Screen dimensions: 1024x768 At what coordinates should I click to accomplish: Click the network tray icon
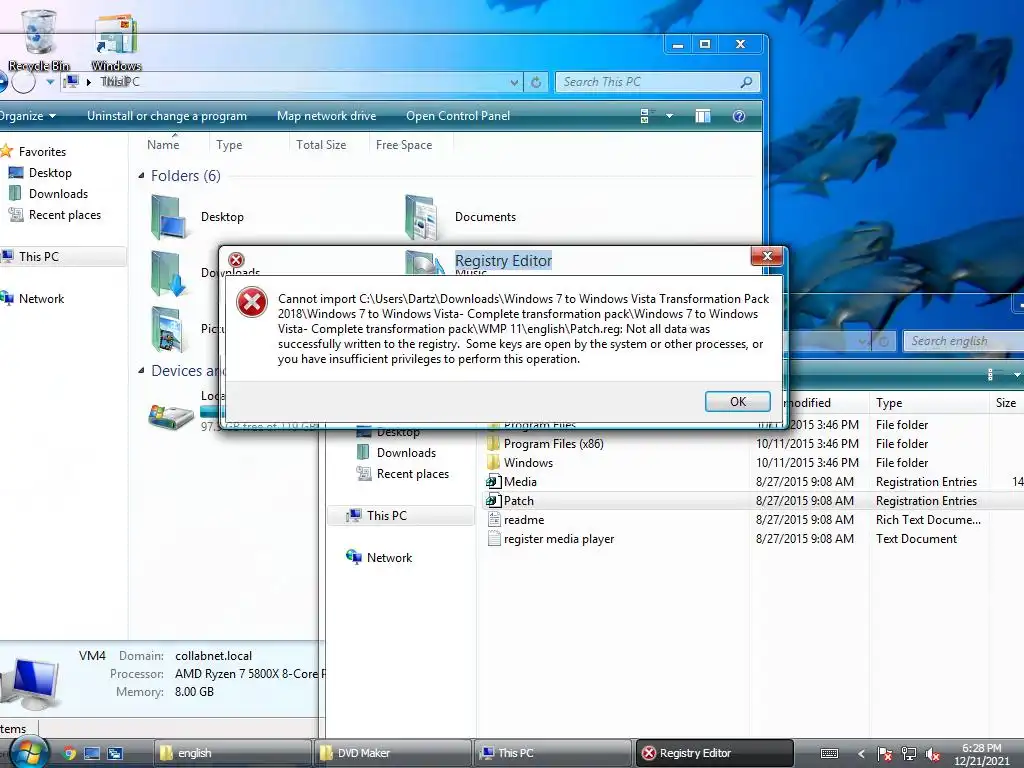point(908,754)
